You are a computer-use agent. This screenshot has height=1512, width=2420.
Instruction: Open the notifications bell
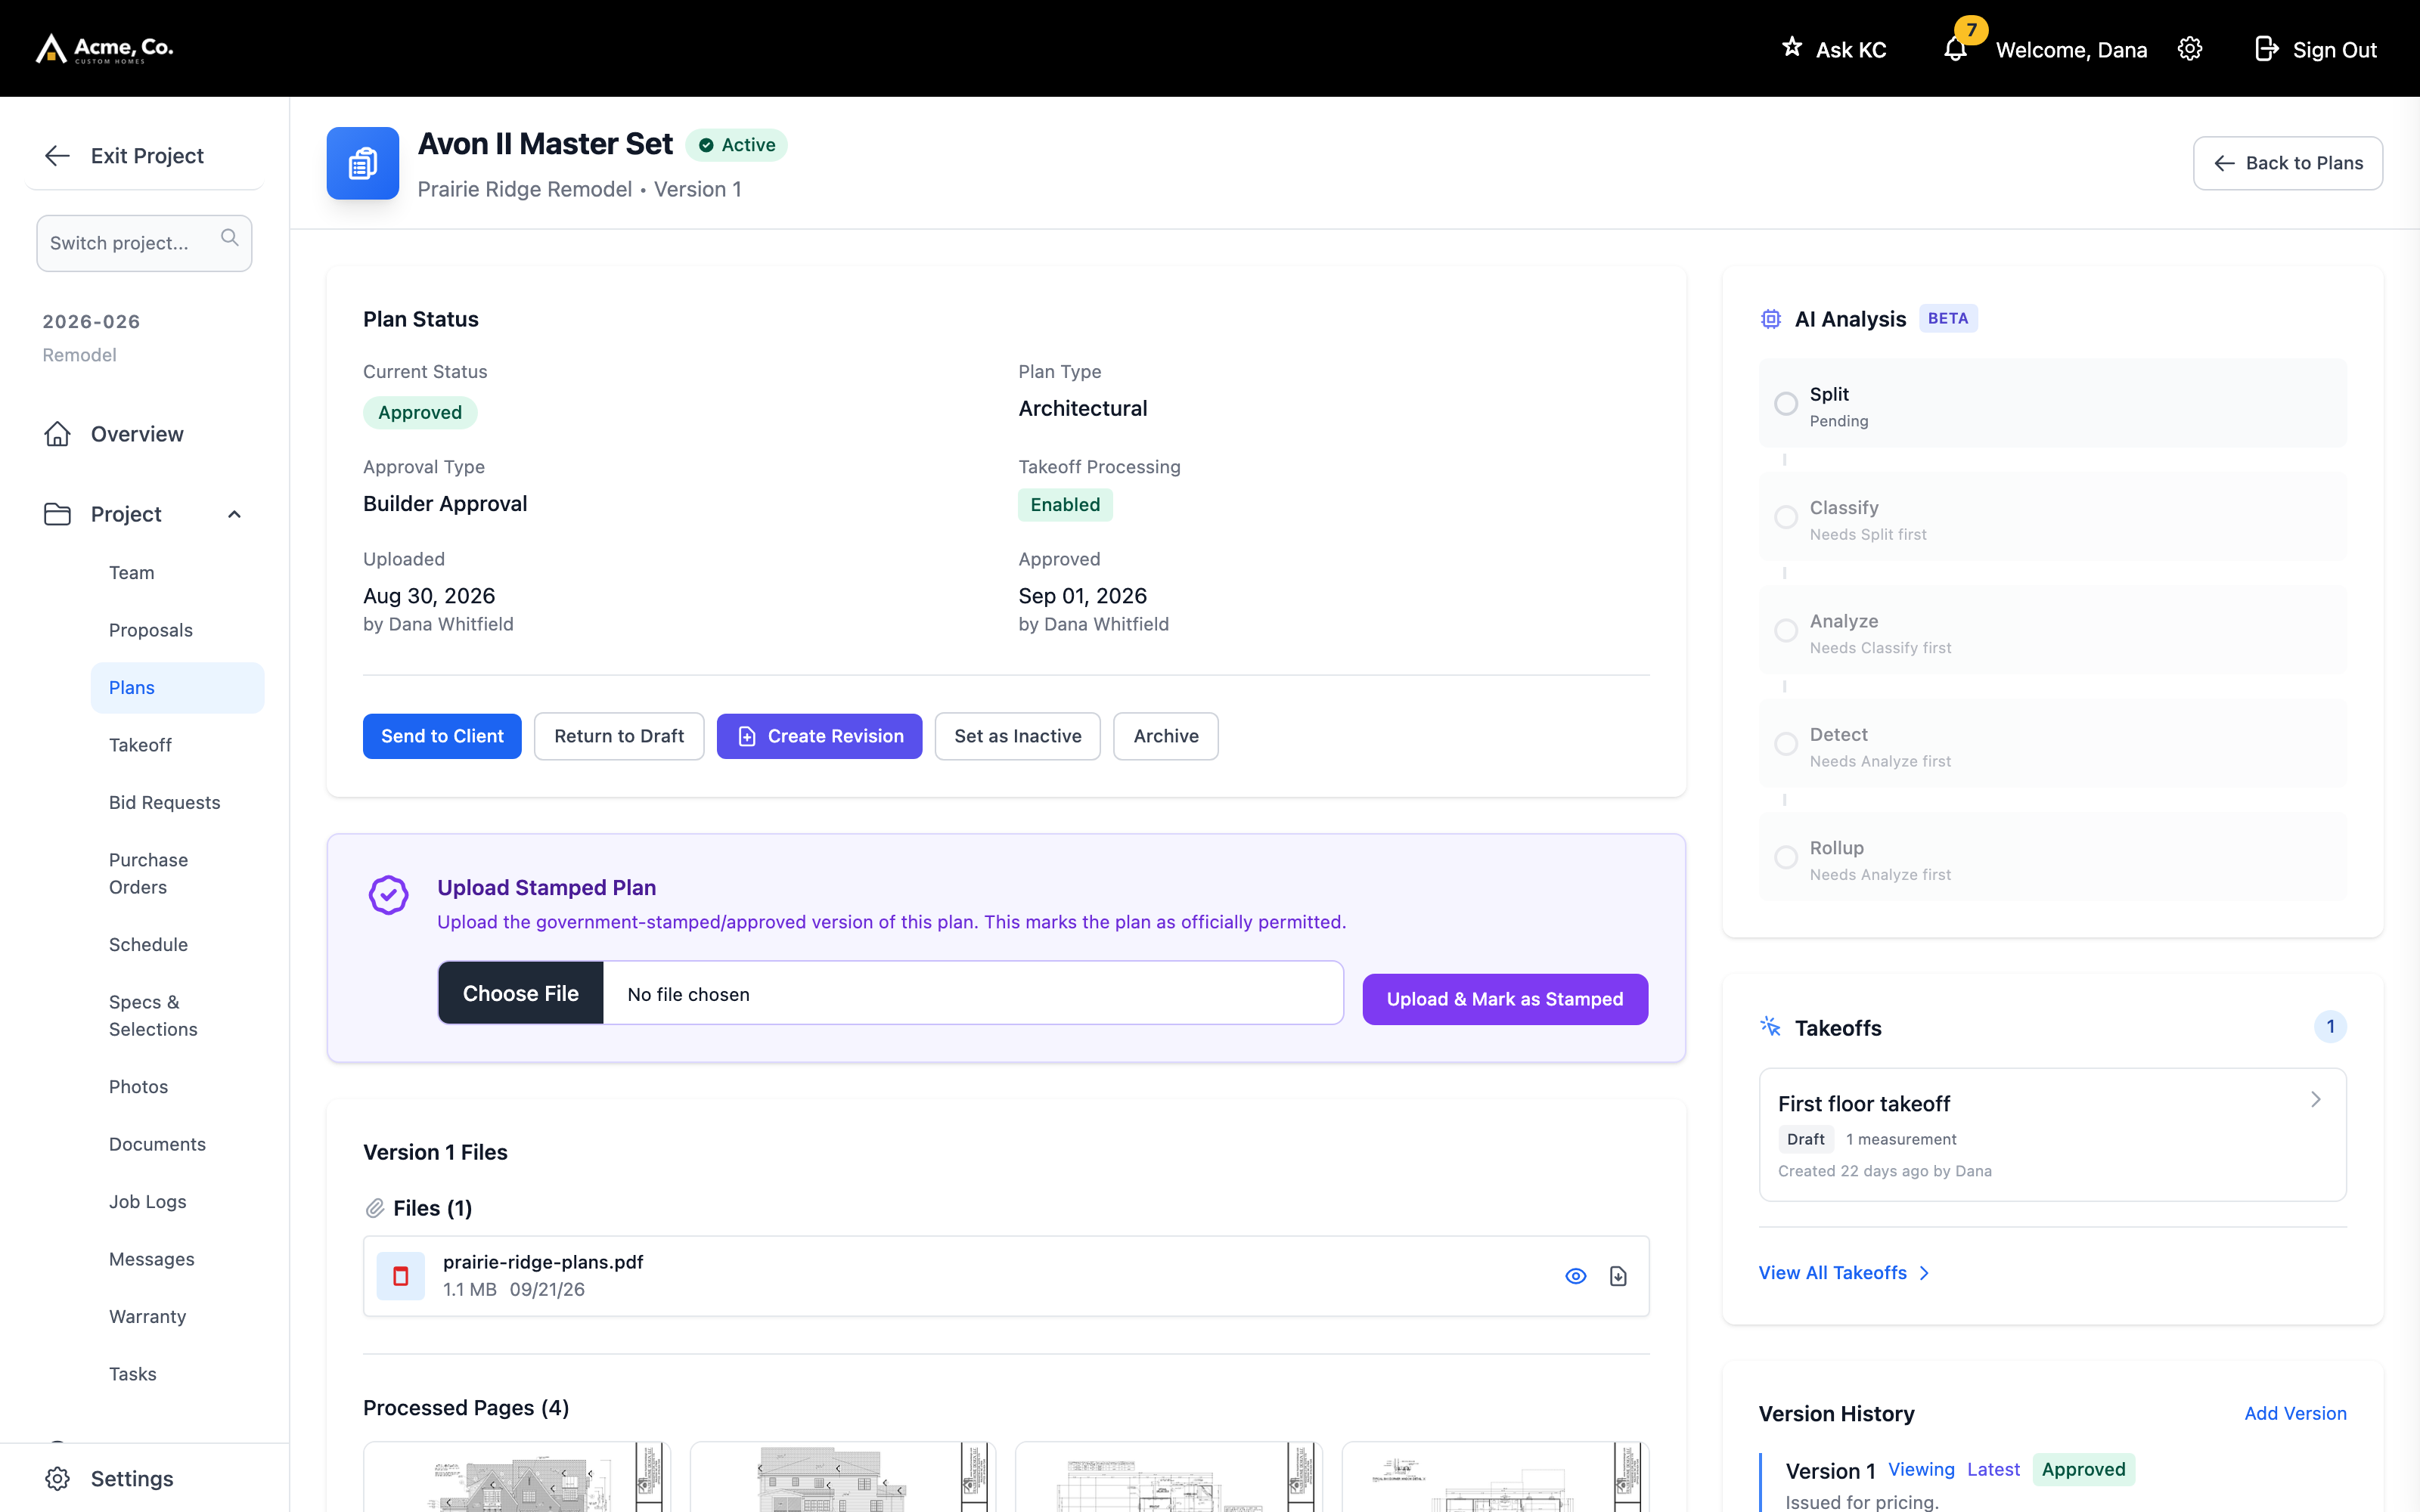point(1955,49)
